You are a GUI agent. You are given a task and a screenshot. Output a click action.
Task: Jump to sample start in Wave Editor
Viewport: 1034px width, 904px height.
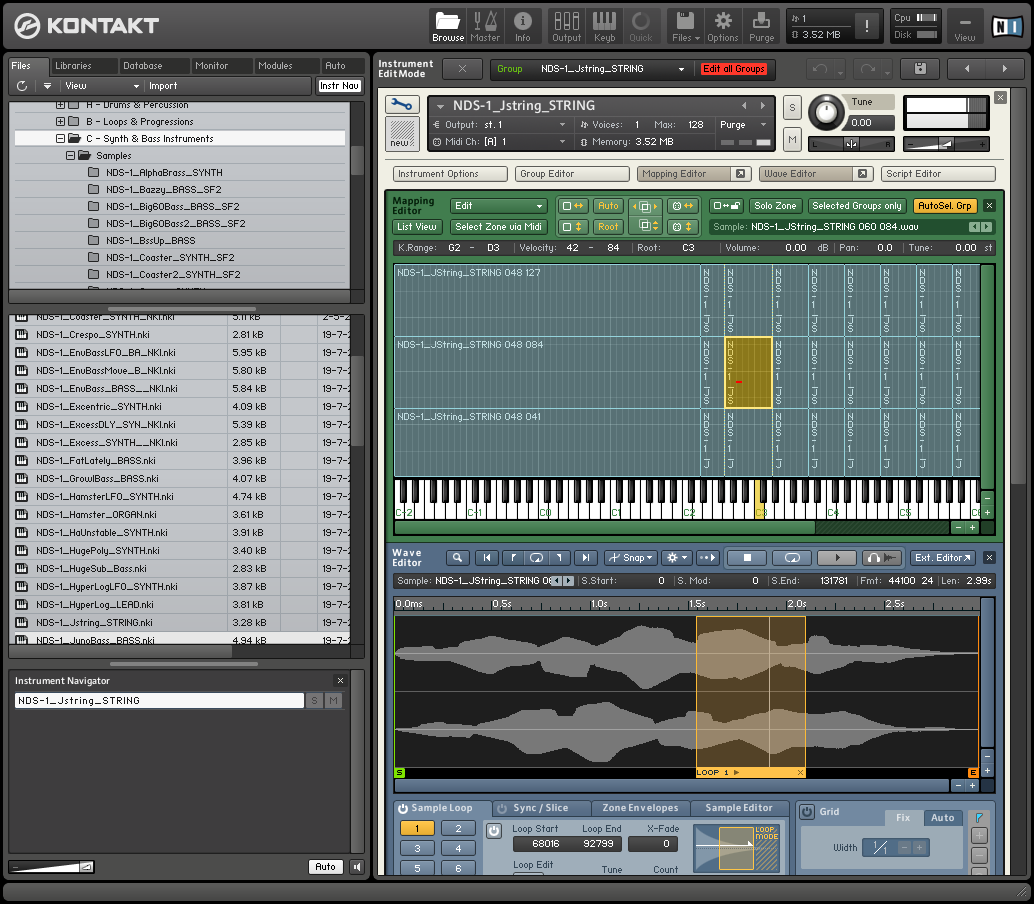pyautogui.click(x=487, y=558)
